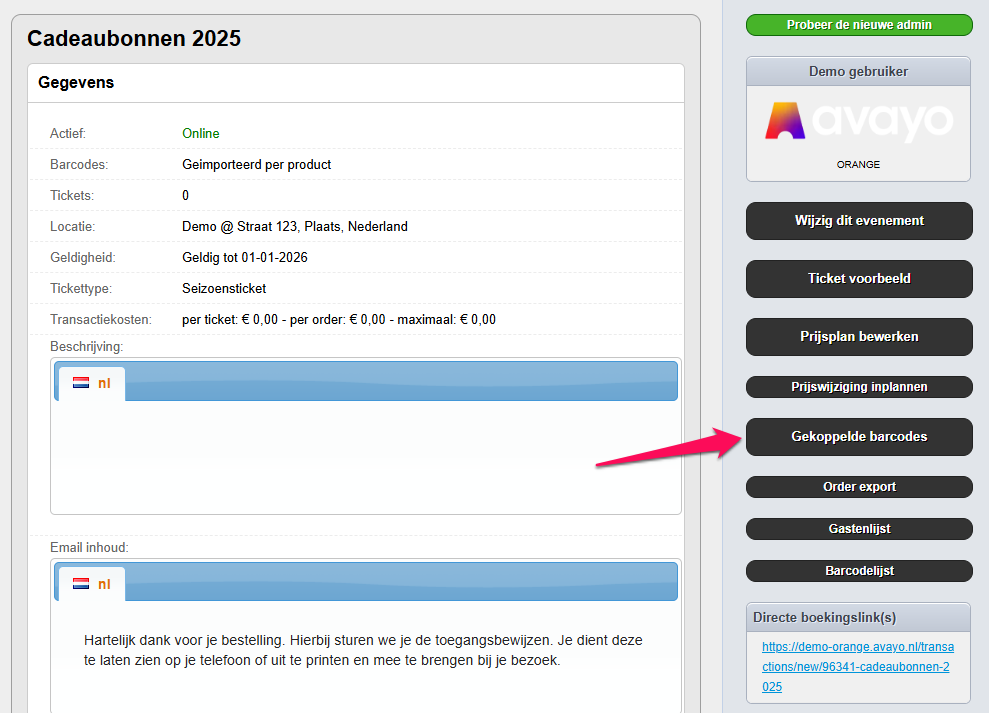Viewport: 989px width, 713px height.
Task: Open Wijzig dit evenement
Action: pos(859,221)
